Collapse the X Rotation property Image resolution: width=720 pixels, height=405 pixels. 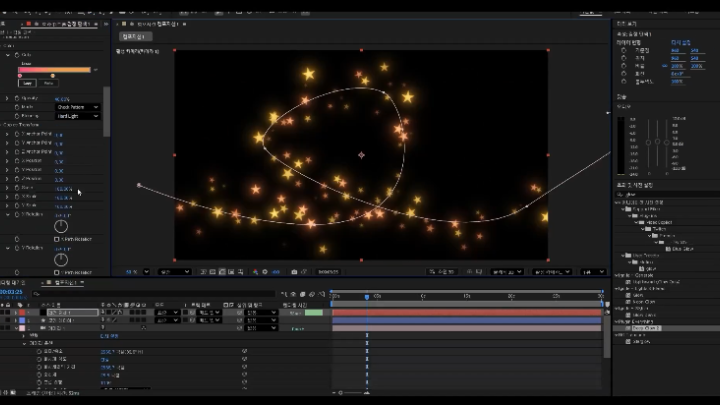(8, 214)
